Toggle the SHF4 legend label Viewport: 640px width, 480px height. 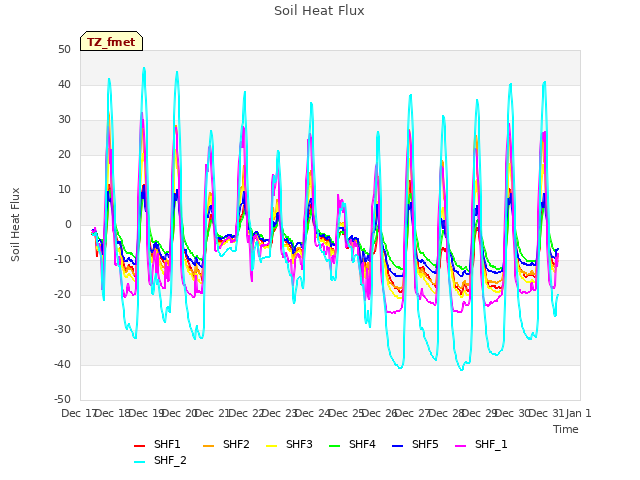point(362,444)
